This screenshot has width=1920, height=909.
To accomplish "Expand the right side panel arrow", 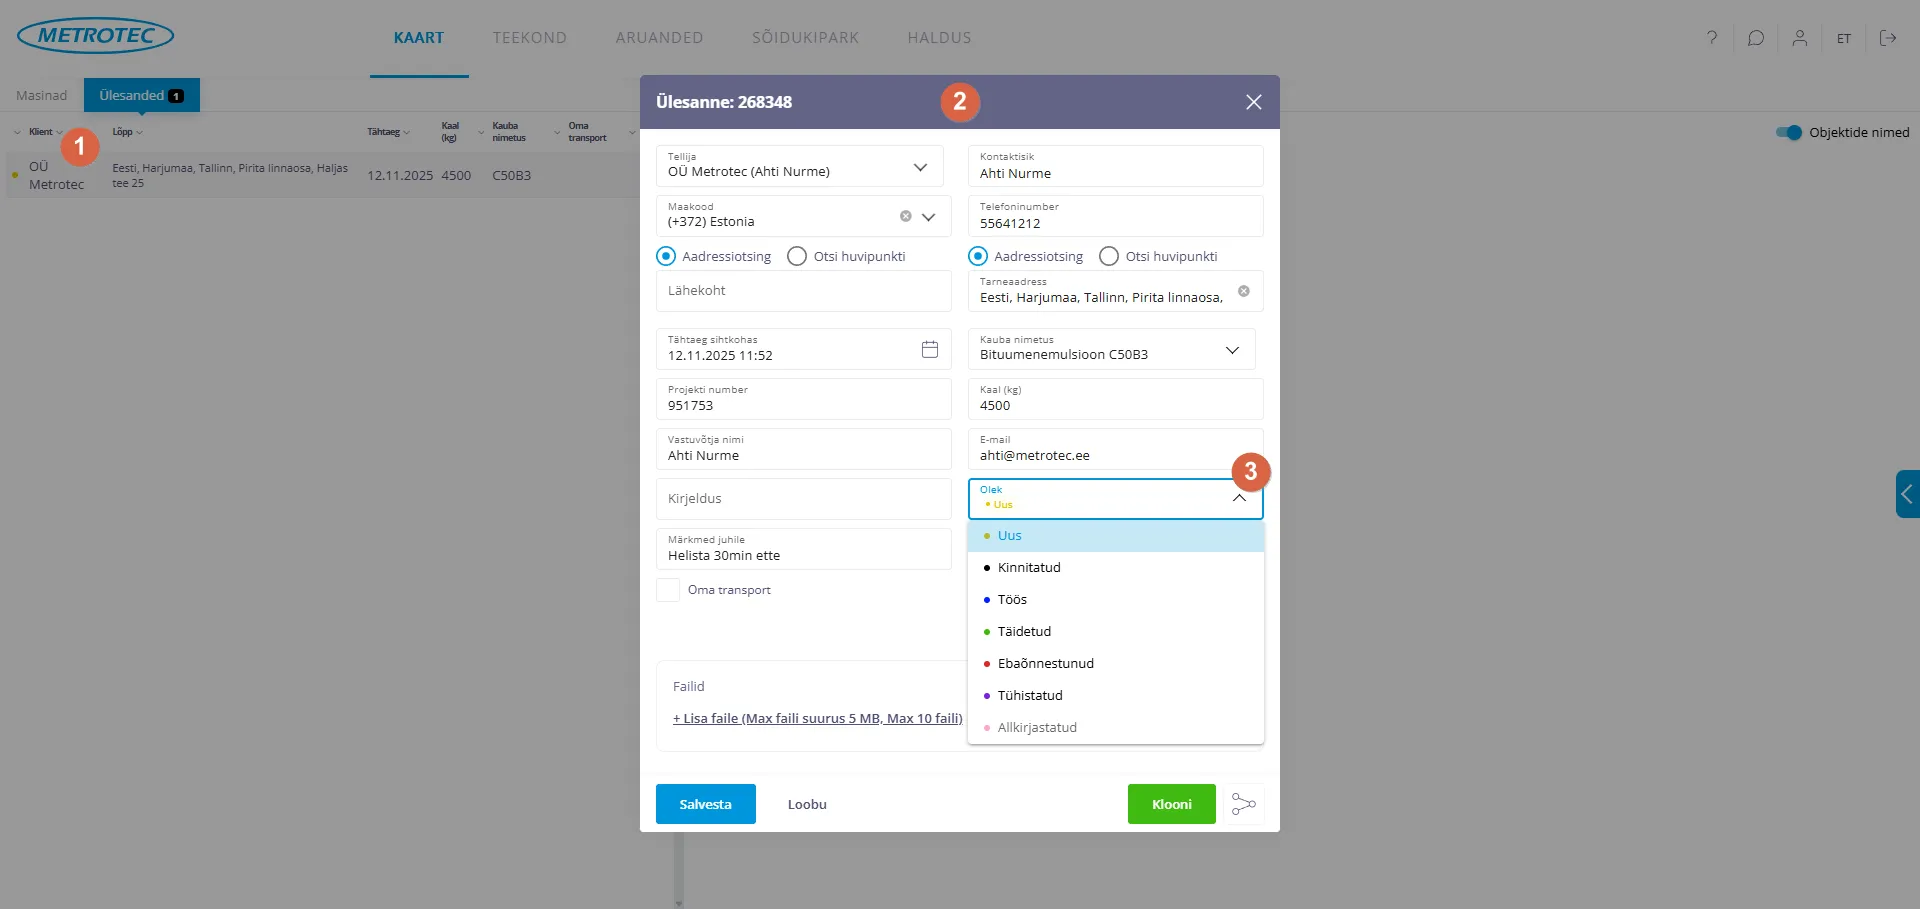I will [1907, 494].
